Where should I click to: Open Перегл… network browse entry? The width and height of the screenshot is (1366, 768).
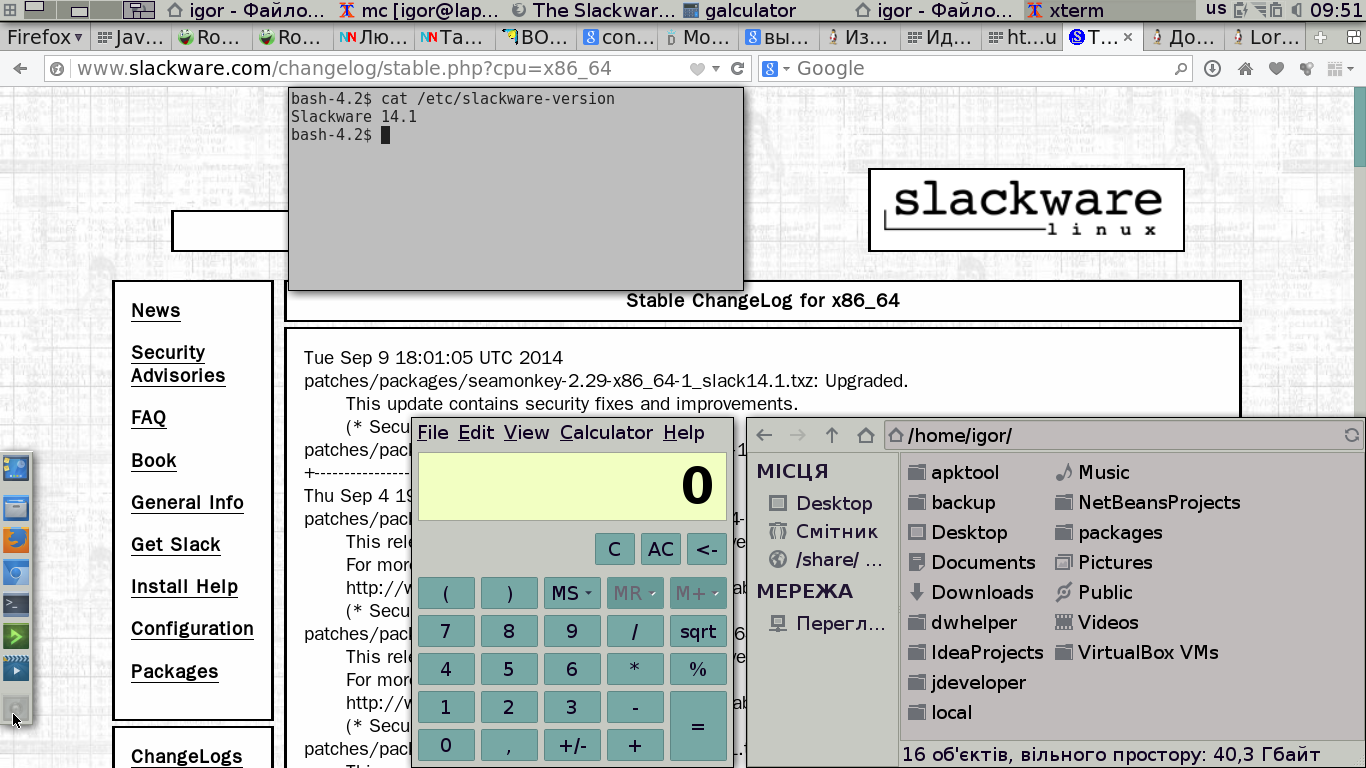click(828, 624)
